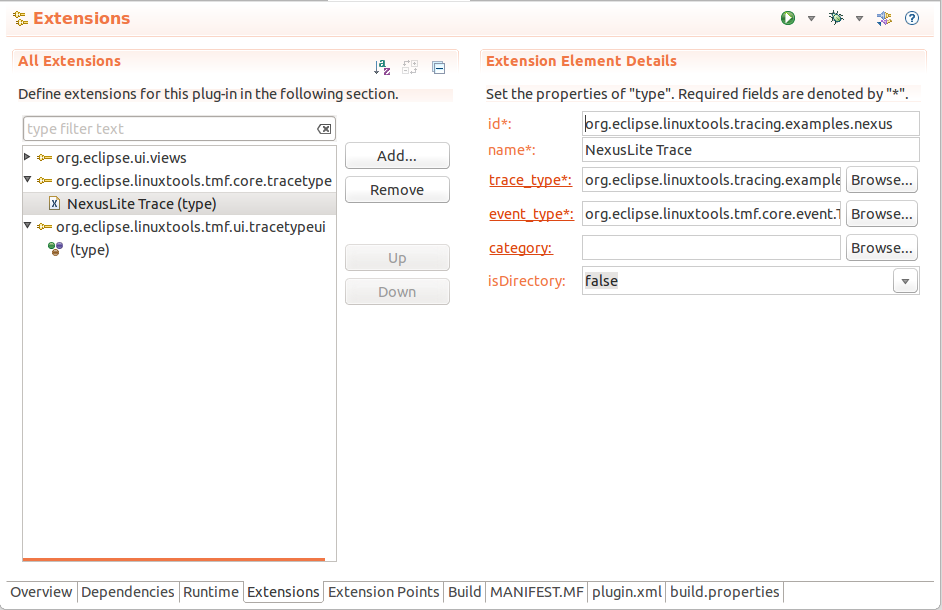Click the Extensions page header icon
Viewport: 942px width, 610px height.
coord(20,19)
